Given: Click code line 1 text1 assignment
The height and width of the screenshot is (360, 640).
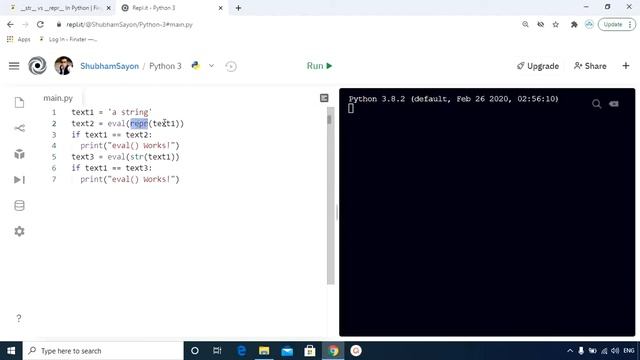Looking at the screenshot, I should (111, 112).
